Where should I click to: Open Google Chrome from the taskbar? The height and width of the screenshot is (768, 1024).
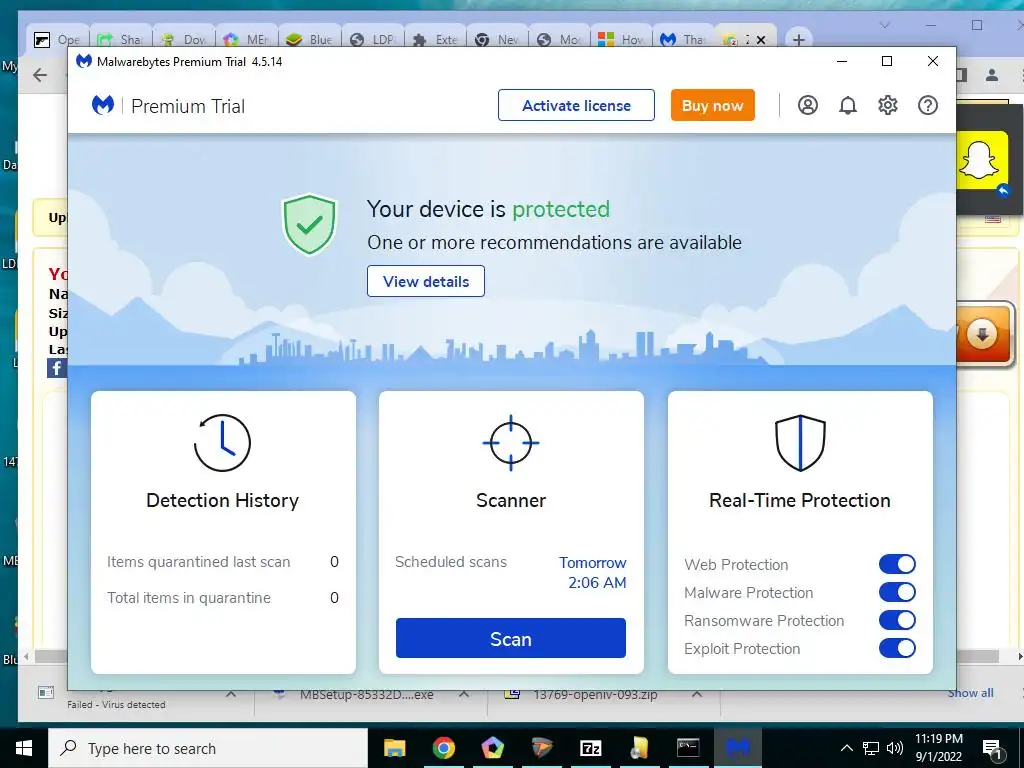(x=443, y=748)
